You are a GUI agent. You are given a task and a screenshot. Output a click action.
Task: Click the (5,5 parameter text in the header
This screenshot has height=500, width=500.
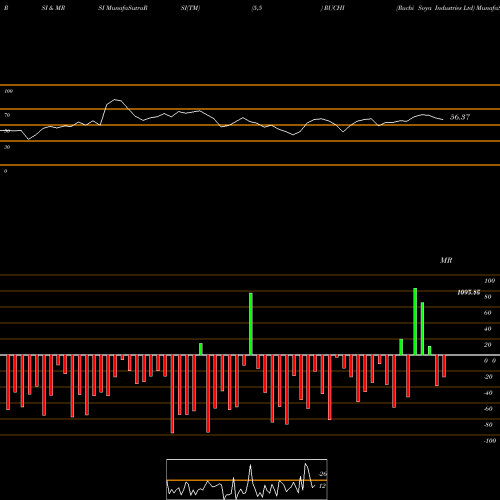[x=257, y=8]
